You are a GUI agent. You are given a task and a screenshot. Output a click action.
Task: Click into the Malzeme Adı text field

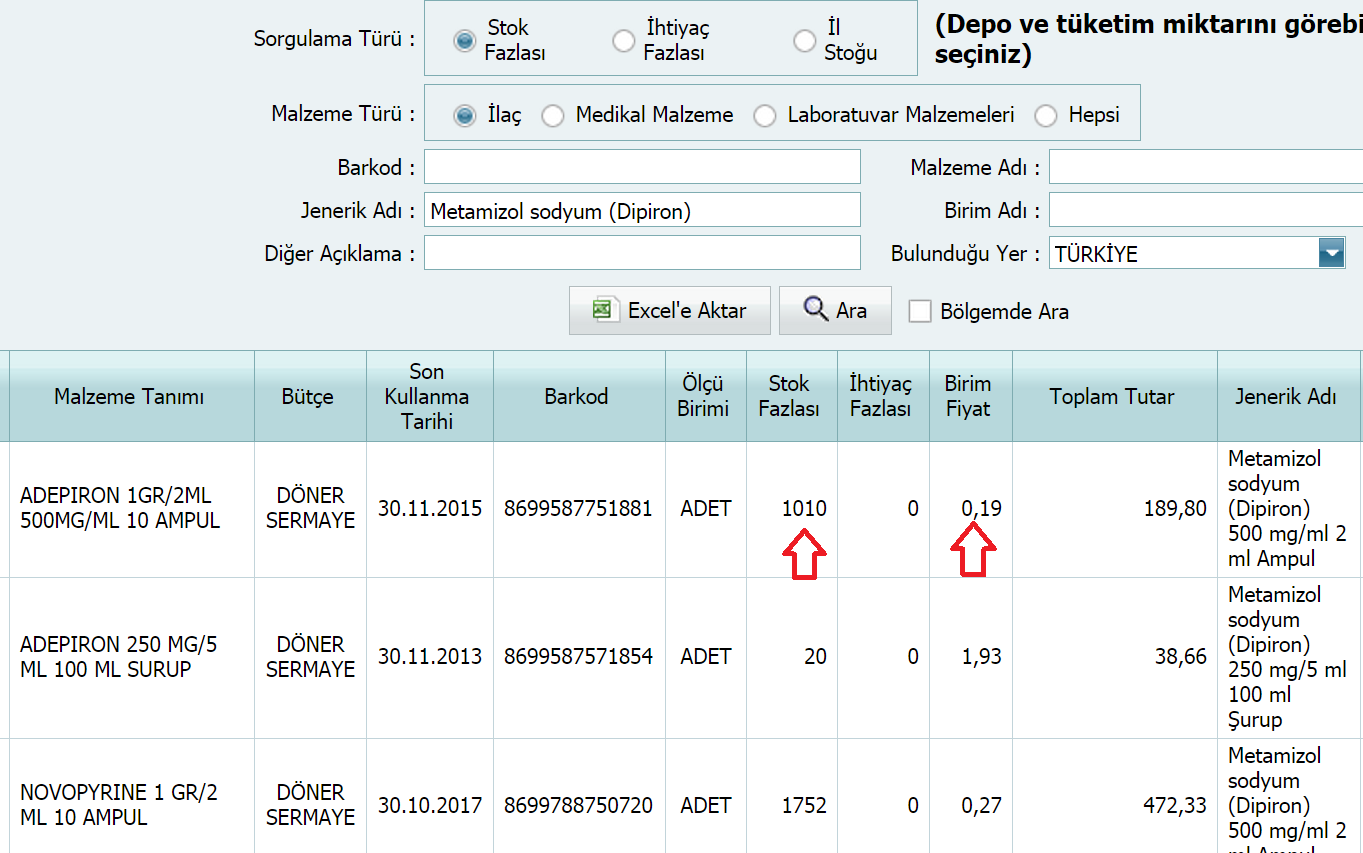pos(1206,167)
